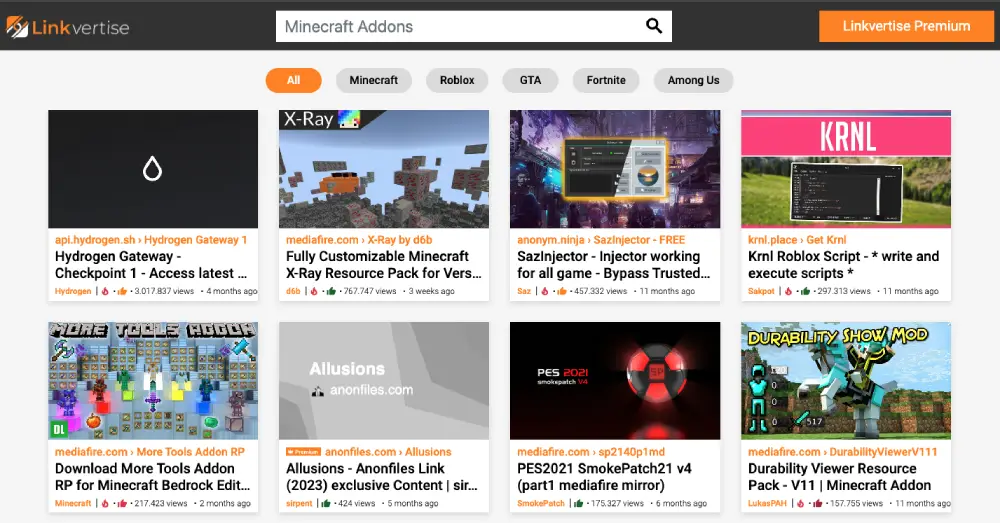
Task: Show GTA category results
Action: [530, 80]
